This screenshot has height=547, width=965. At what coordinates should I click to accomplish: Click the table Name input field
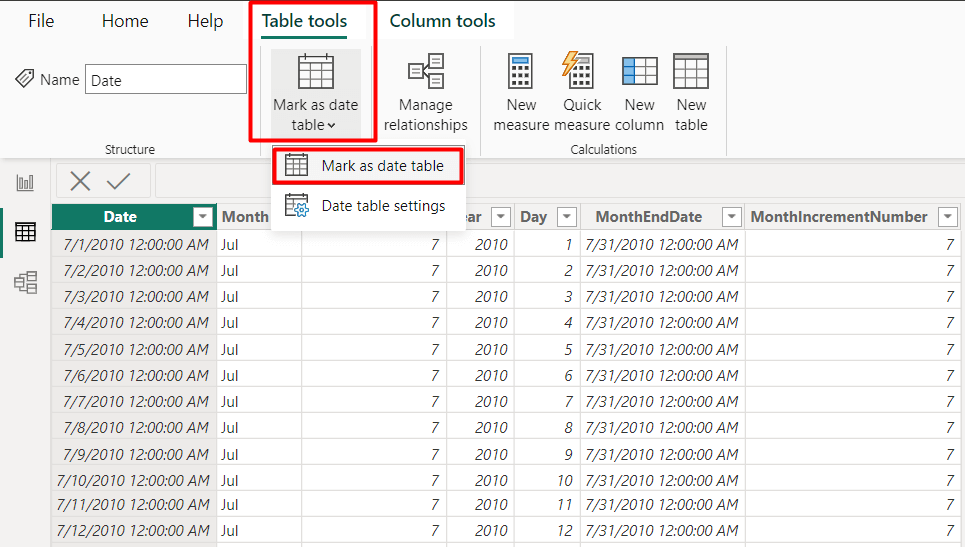point(166,79)
